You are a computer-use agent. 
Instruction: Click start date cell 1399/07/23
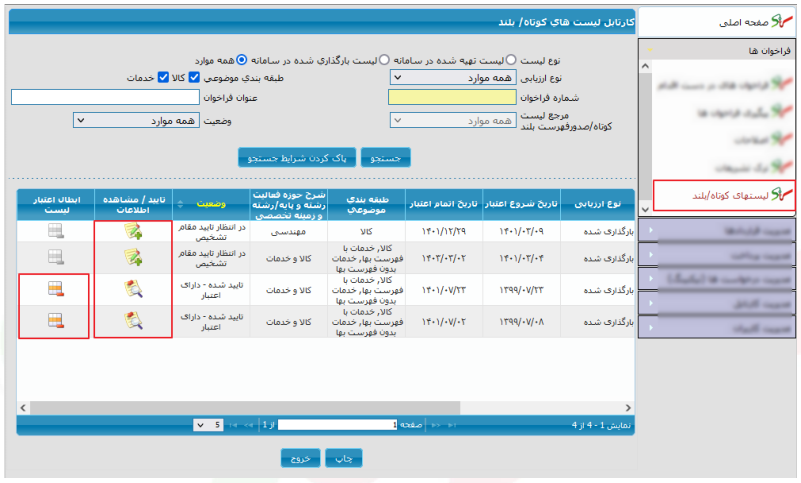click(521, 290)
